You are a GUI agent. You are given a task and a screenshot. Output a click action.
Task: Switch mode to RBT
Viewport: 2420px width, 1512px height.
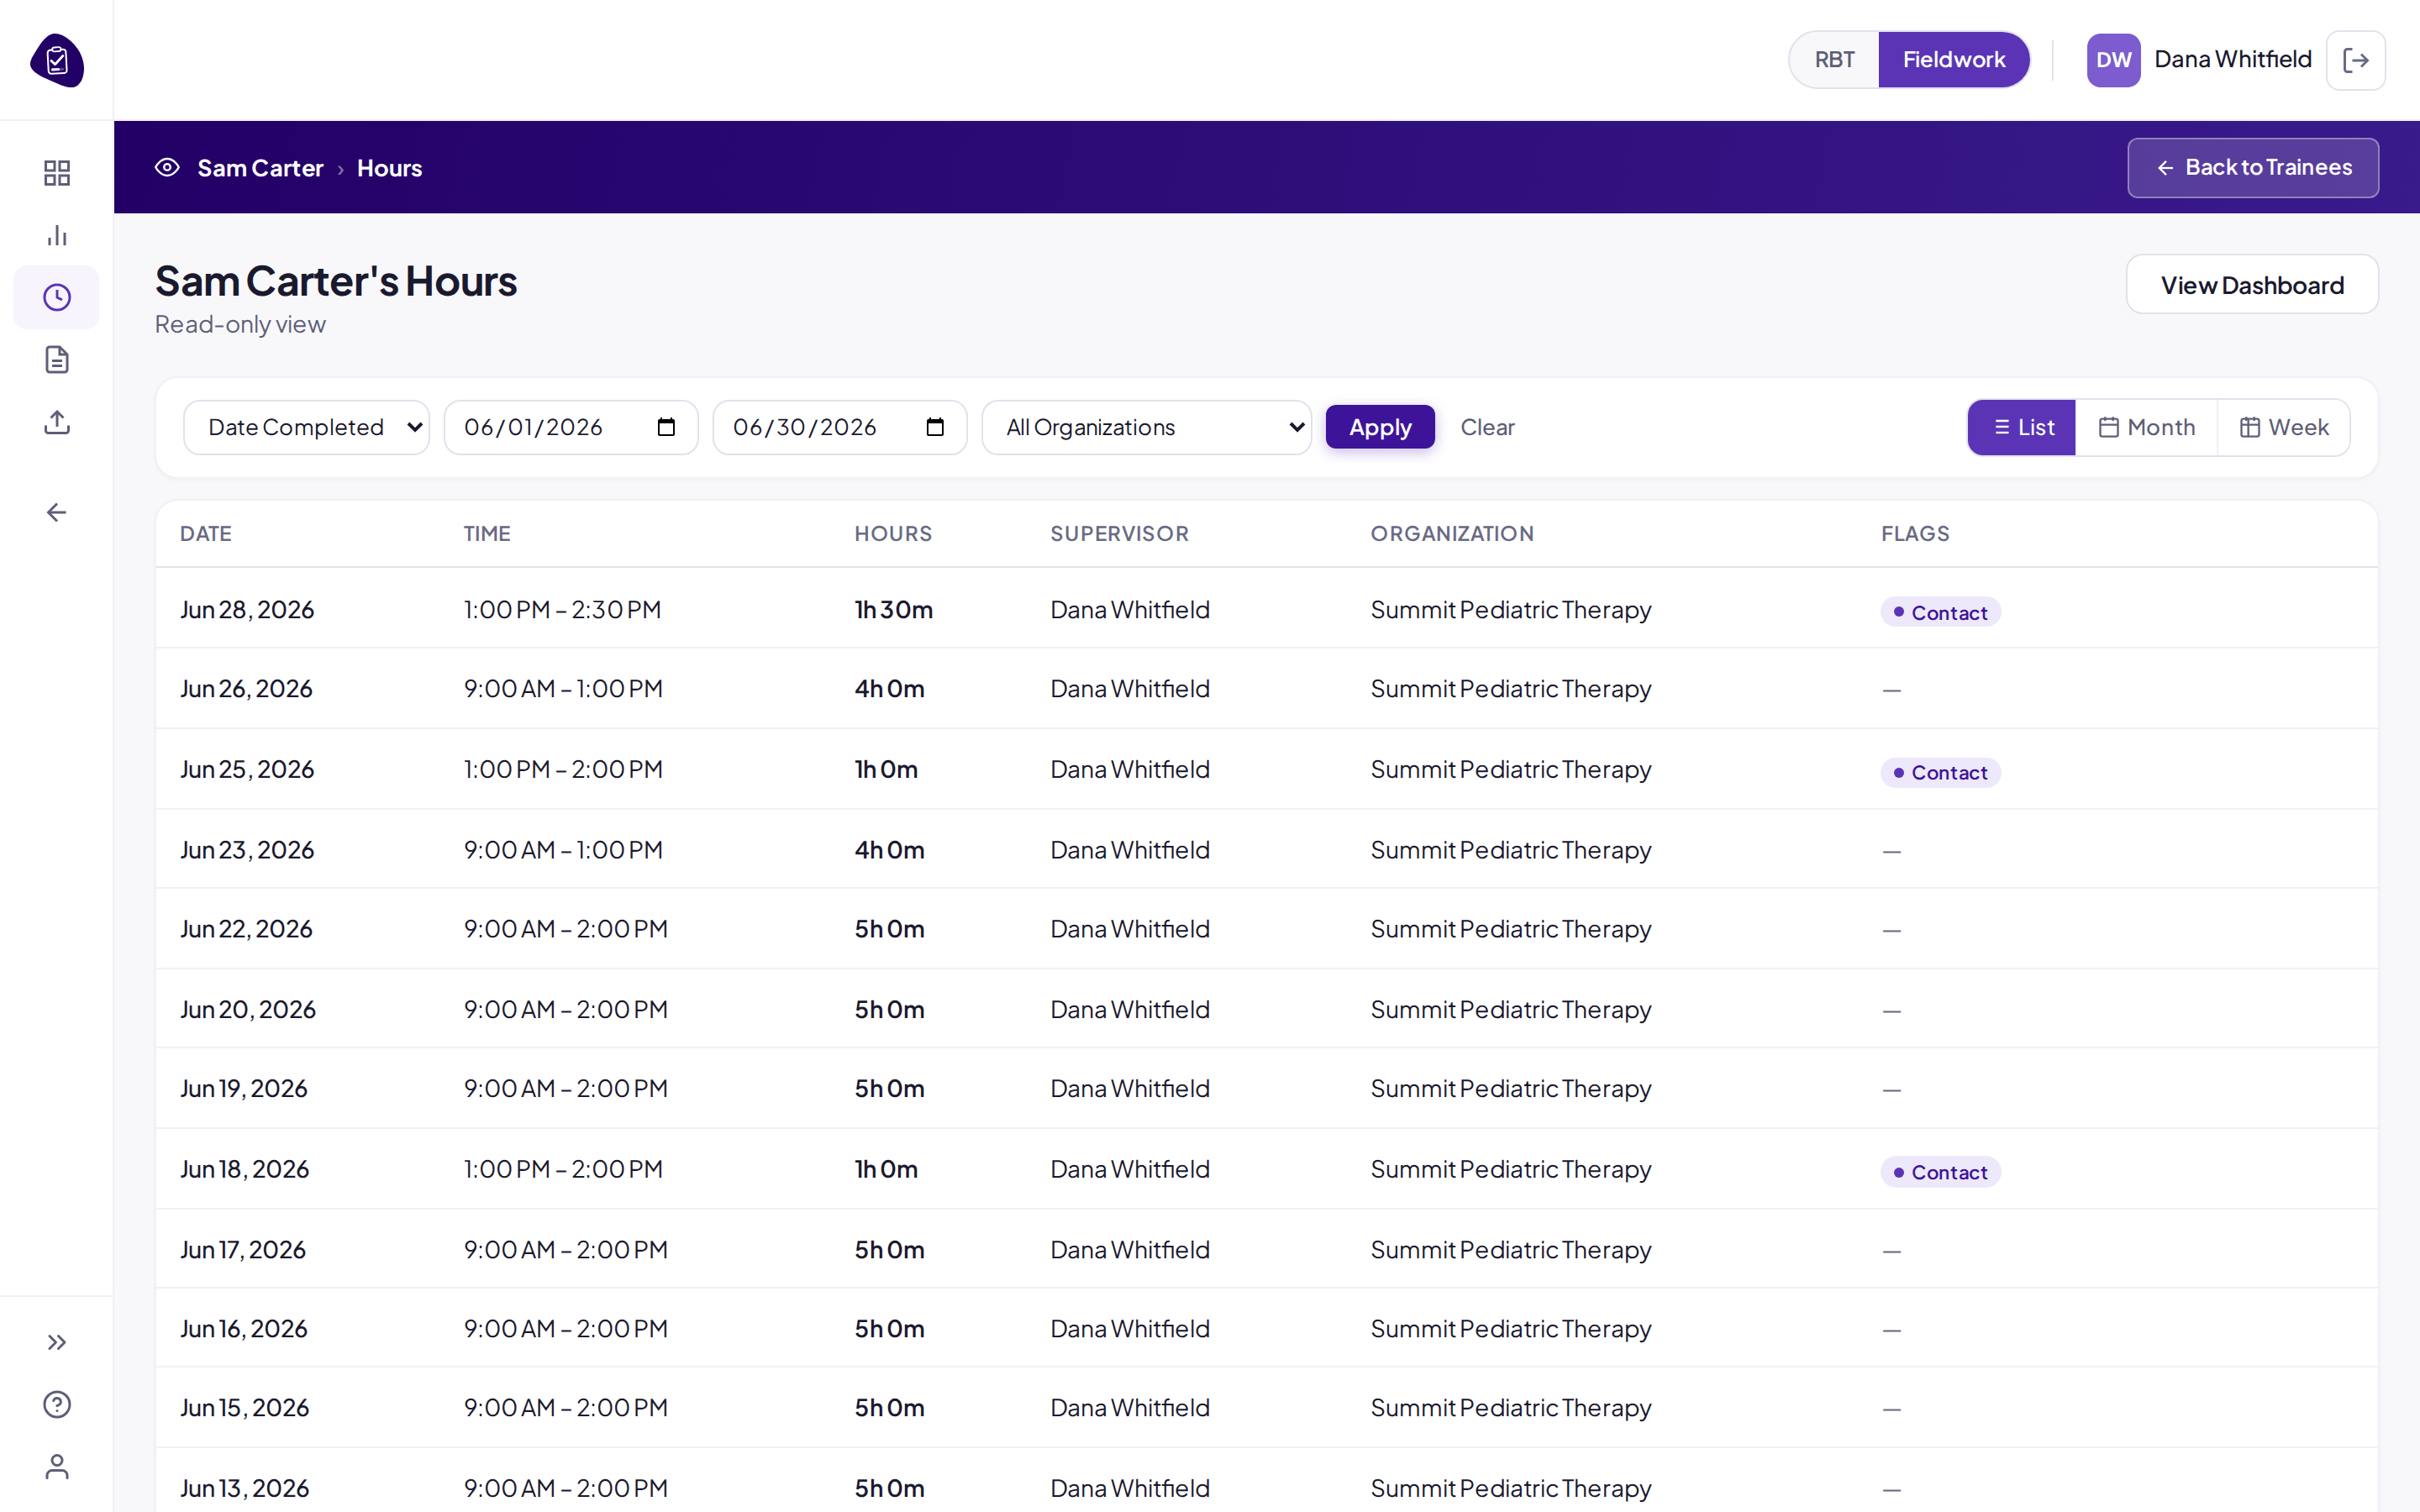tap(1834, 60)
